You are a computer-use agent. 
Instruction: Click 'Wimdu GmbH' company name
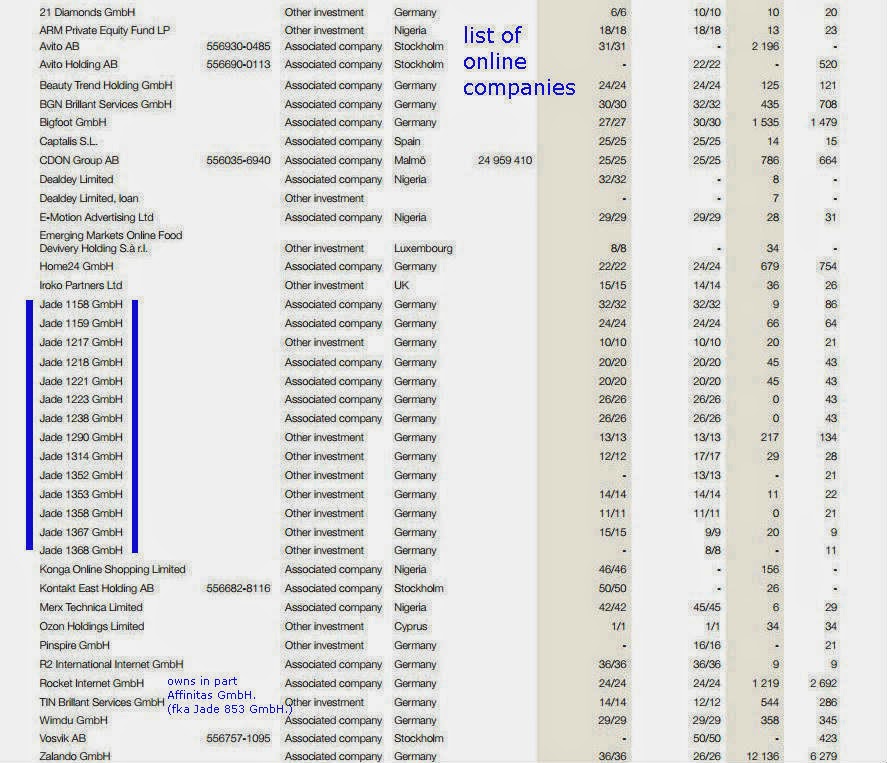pyautogui.click(x=74, y=721)
